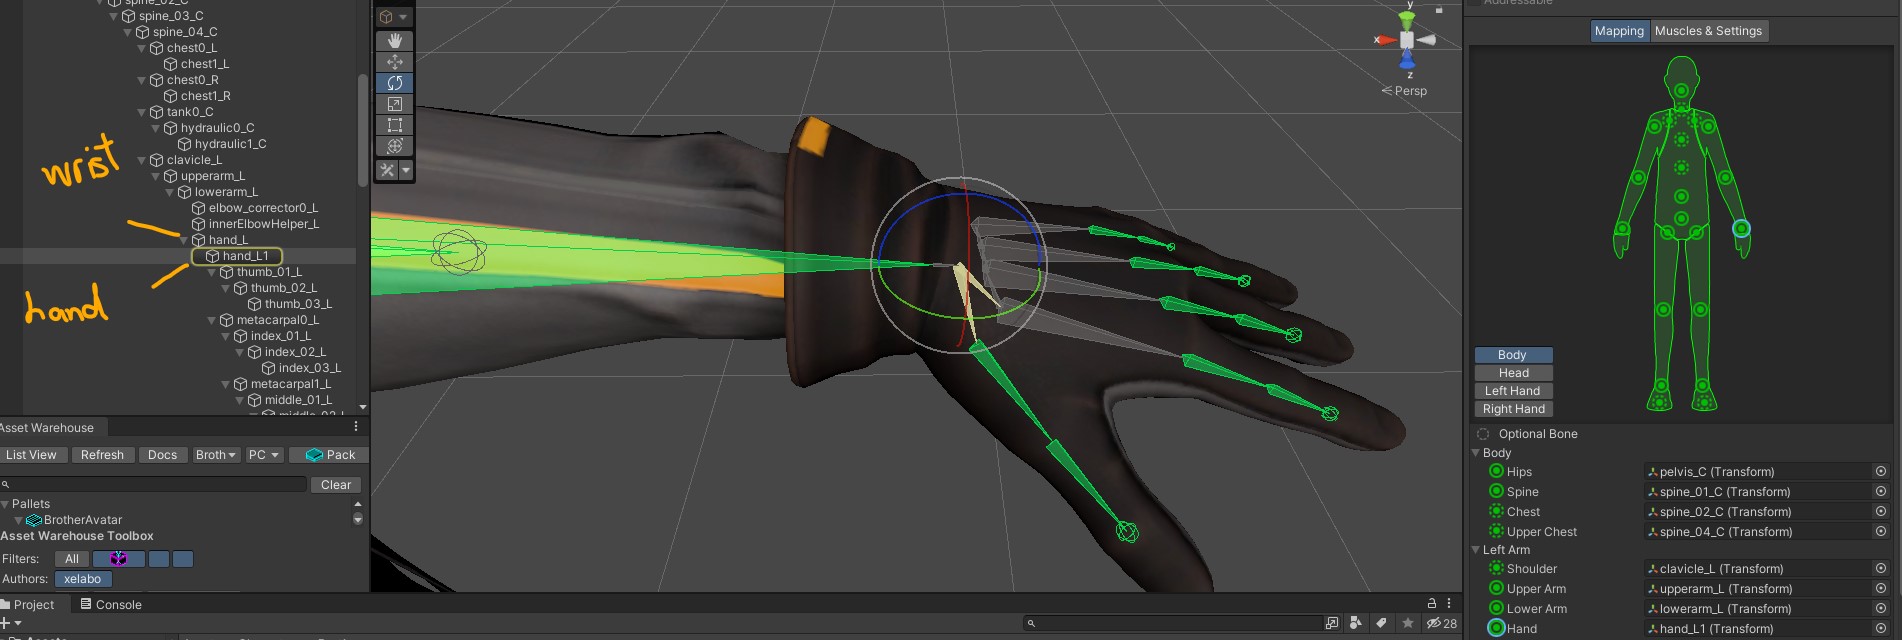Click the Refresh button in Asset Warehouse

(102, 455)
